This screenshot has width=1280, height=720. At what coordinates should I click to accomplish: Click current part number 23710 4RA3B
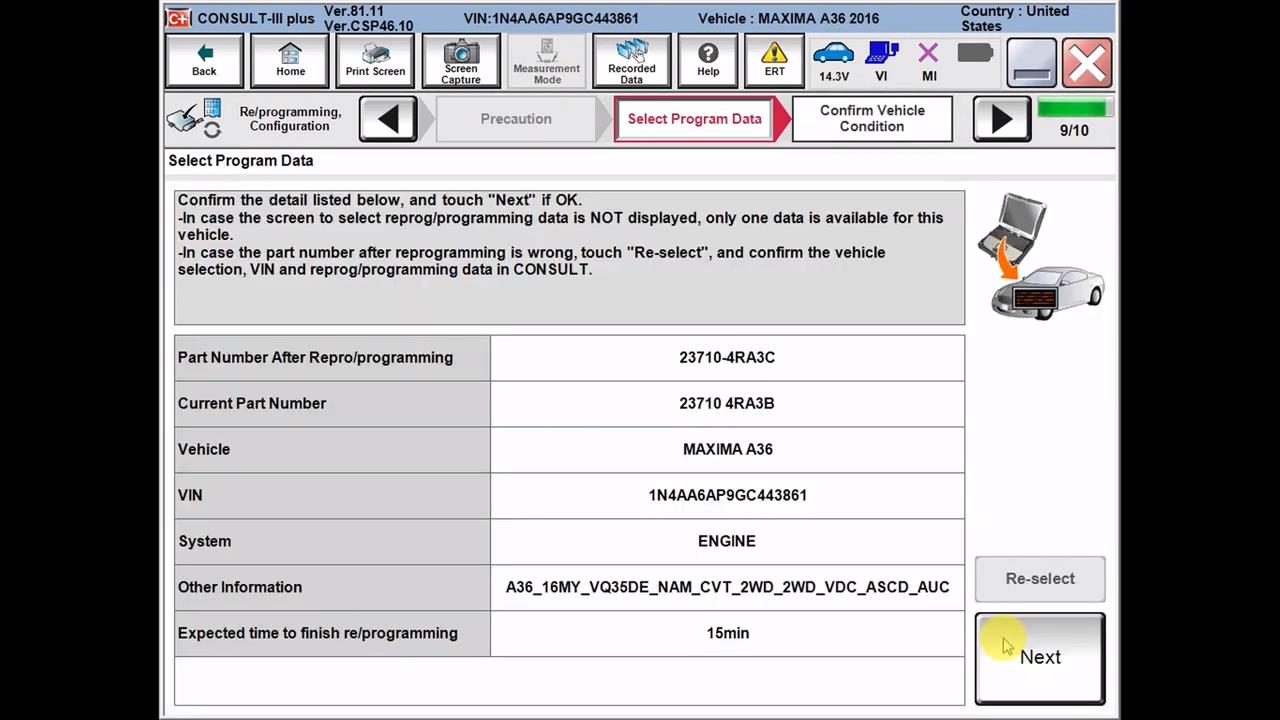tap(727, 403)
